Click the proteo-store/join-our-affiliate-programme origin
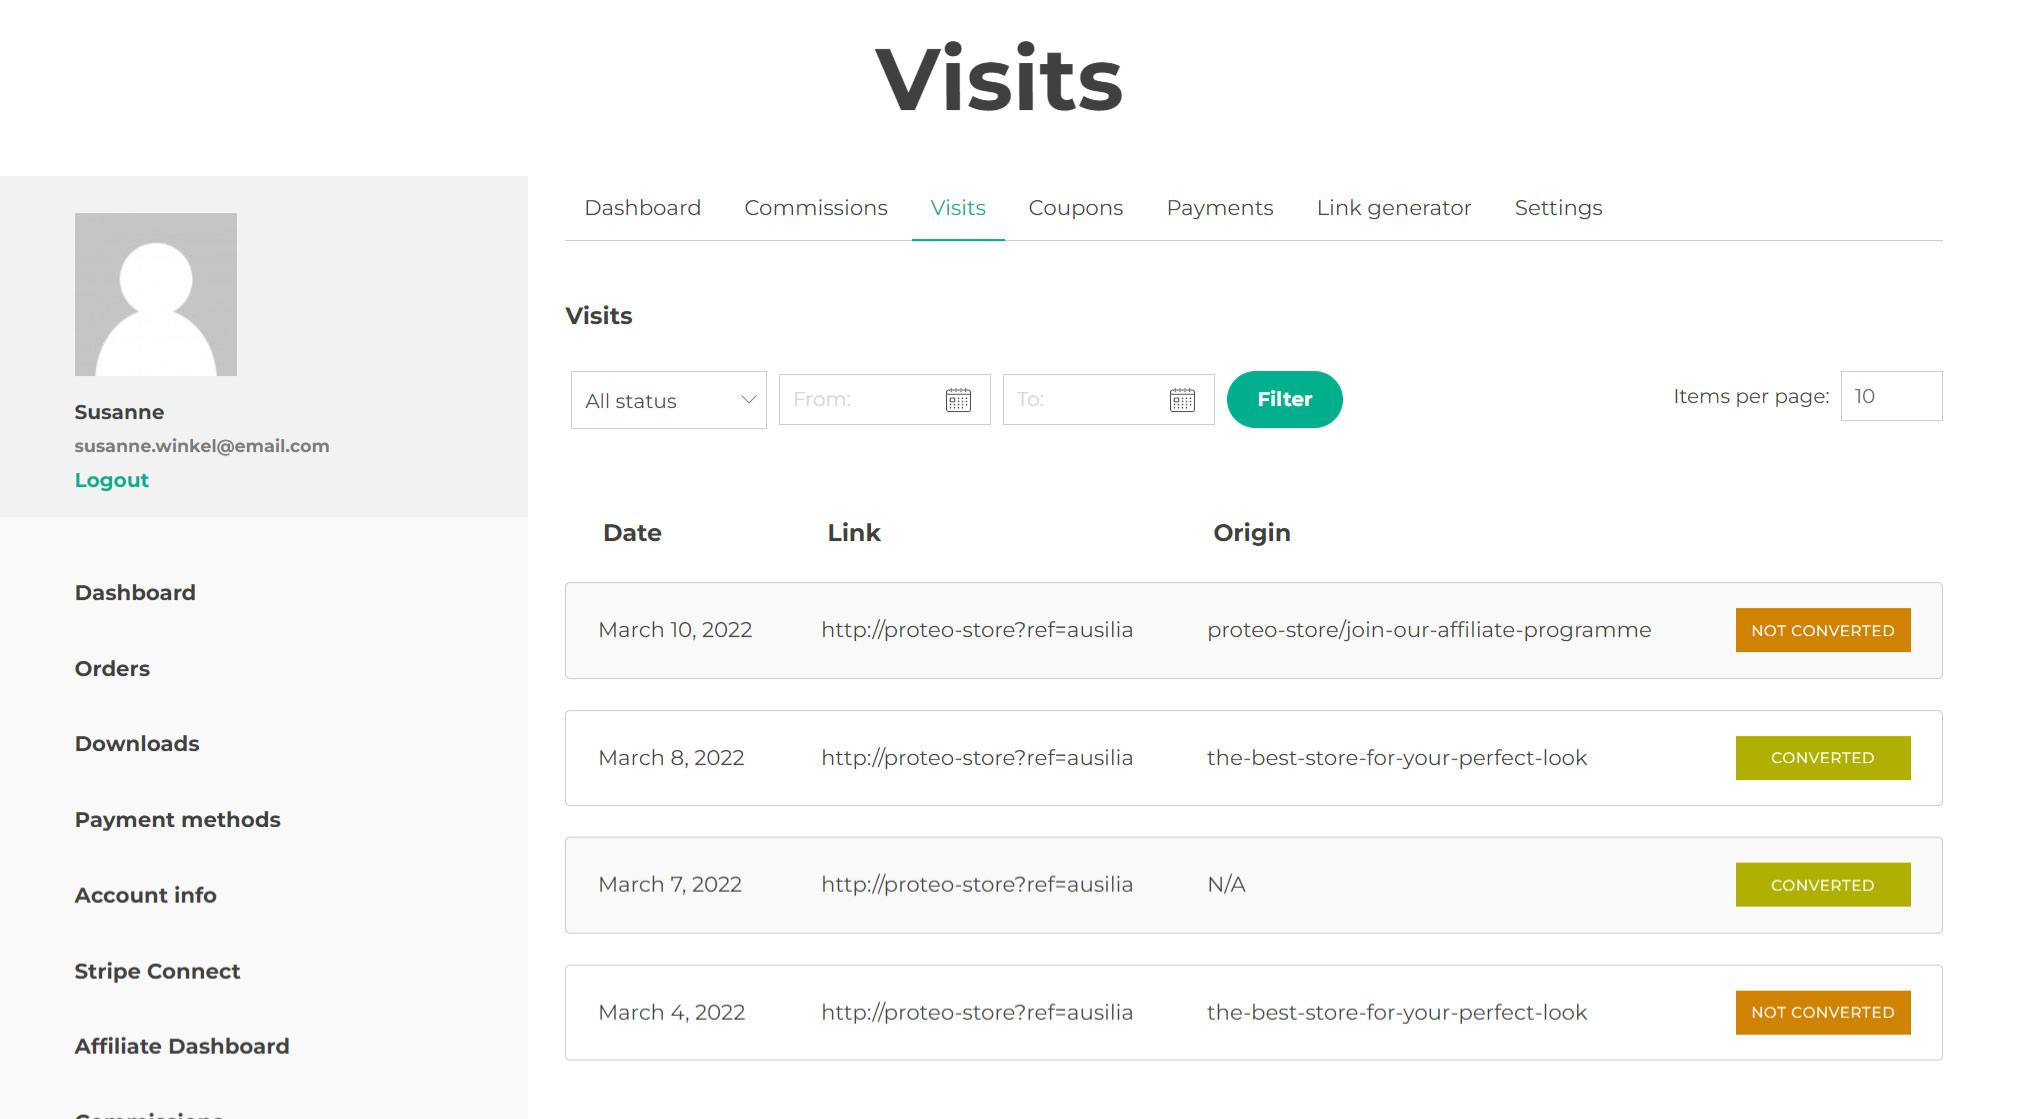The width and height of the screenshot is (2035, 1119). point(1429,630)
